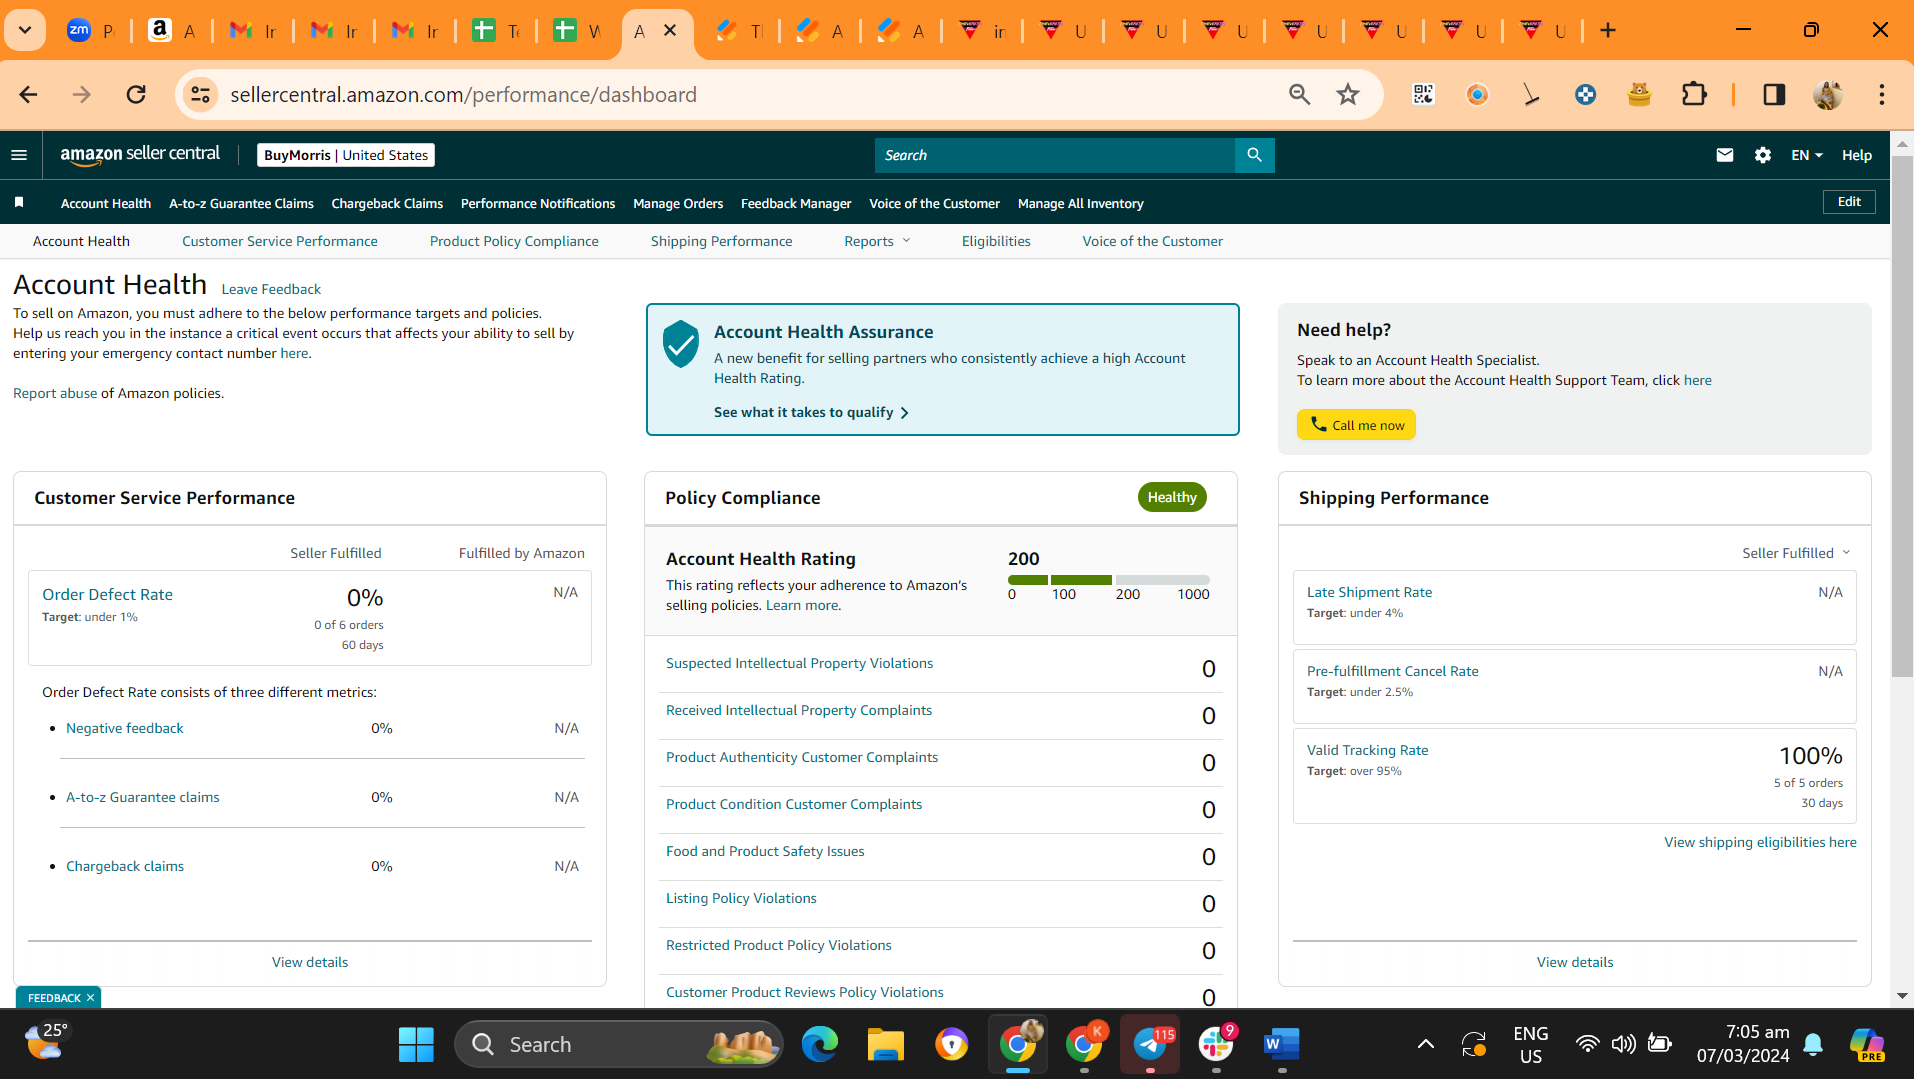Open Suspected Intellectual Property Violations link

799,663
